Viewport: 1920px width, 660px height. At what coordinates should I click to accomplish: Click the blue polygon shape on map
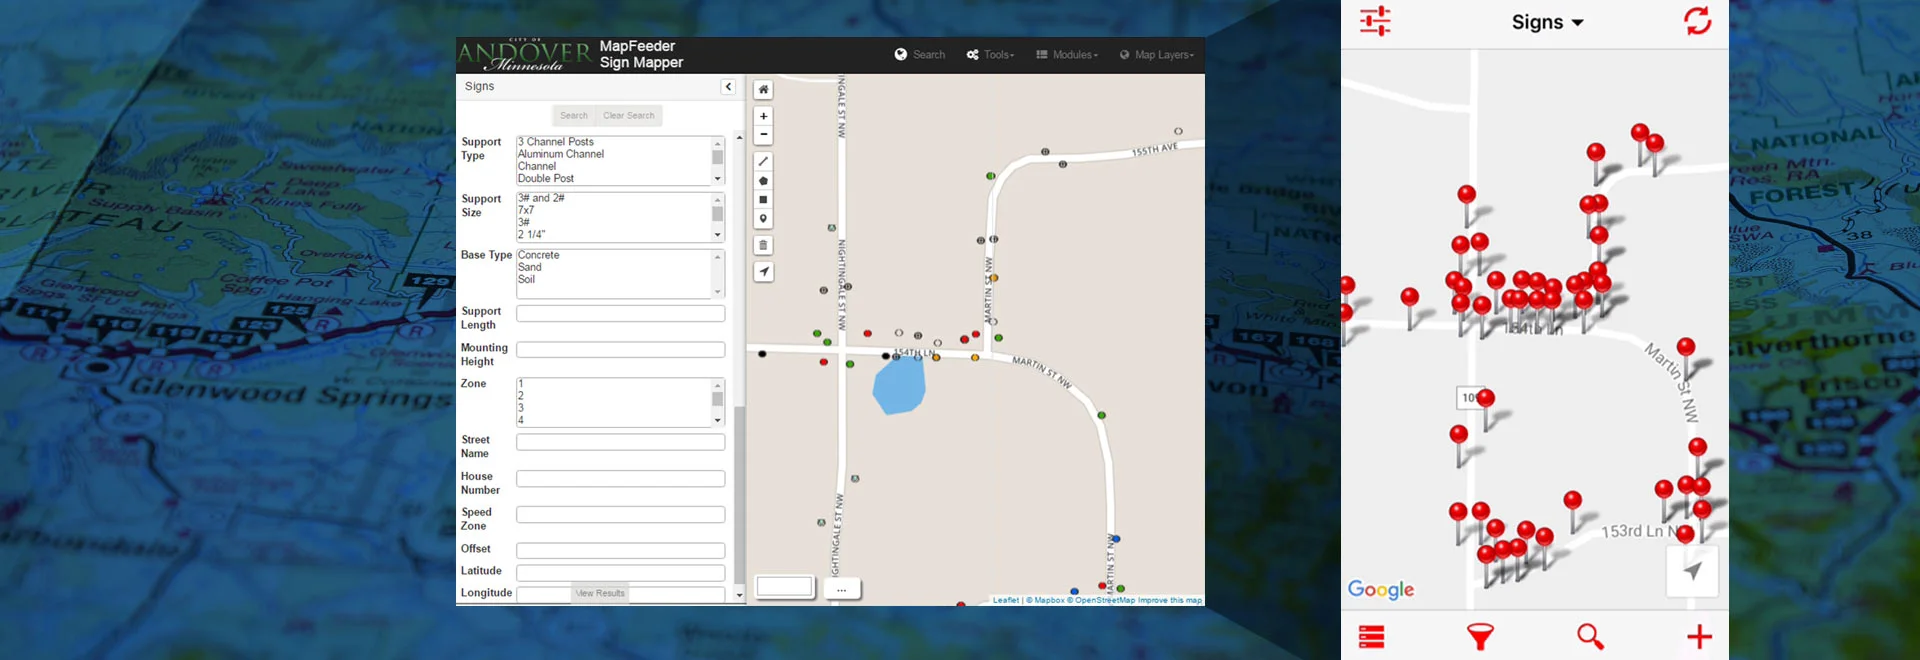[898, 385]
